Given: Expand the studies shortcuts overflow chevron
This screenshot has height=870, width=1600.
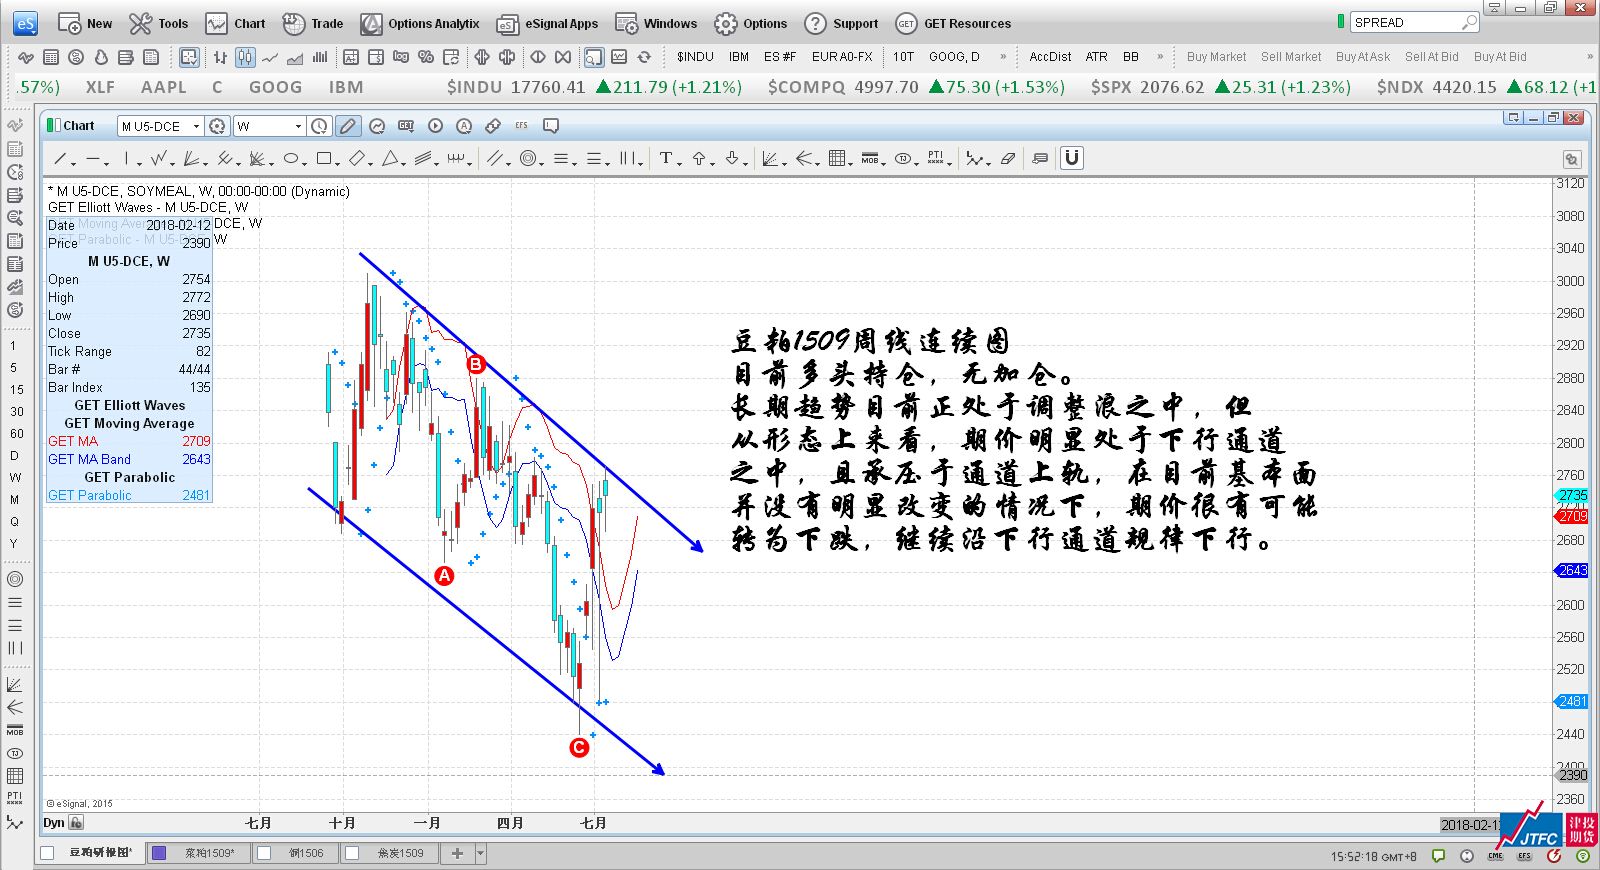Looking at the screenshot, I should coord(1160,57).
